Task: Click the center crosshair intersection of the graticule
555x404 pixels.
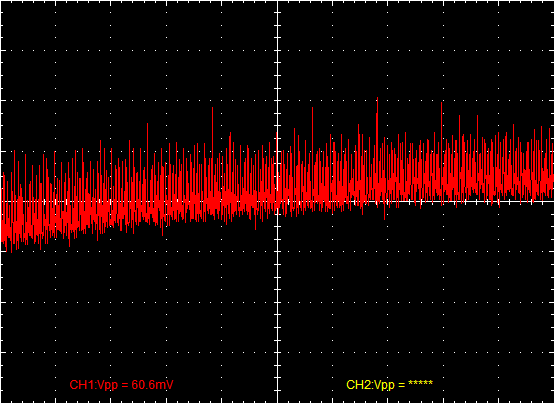Action: [277, 201]
